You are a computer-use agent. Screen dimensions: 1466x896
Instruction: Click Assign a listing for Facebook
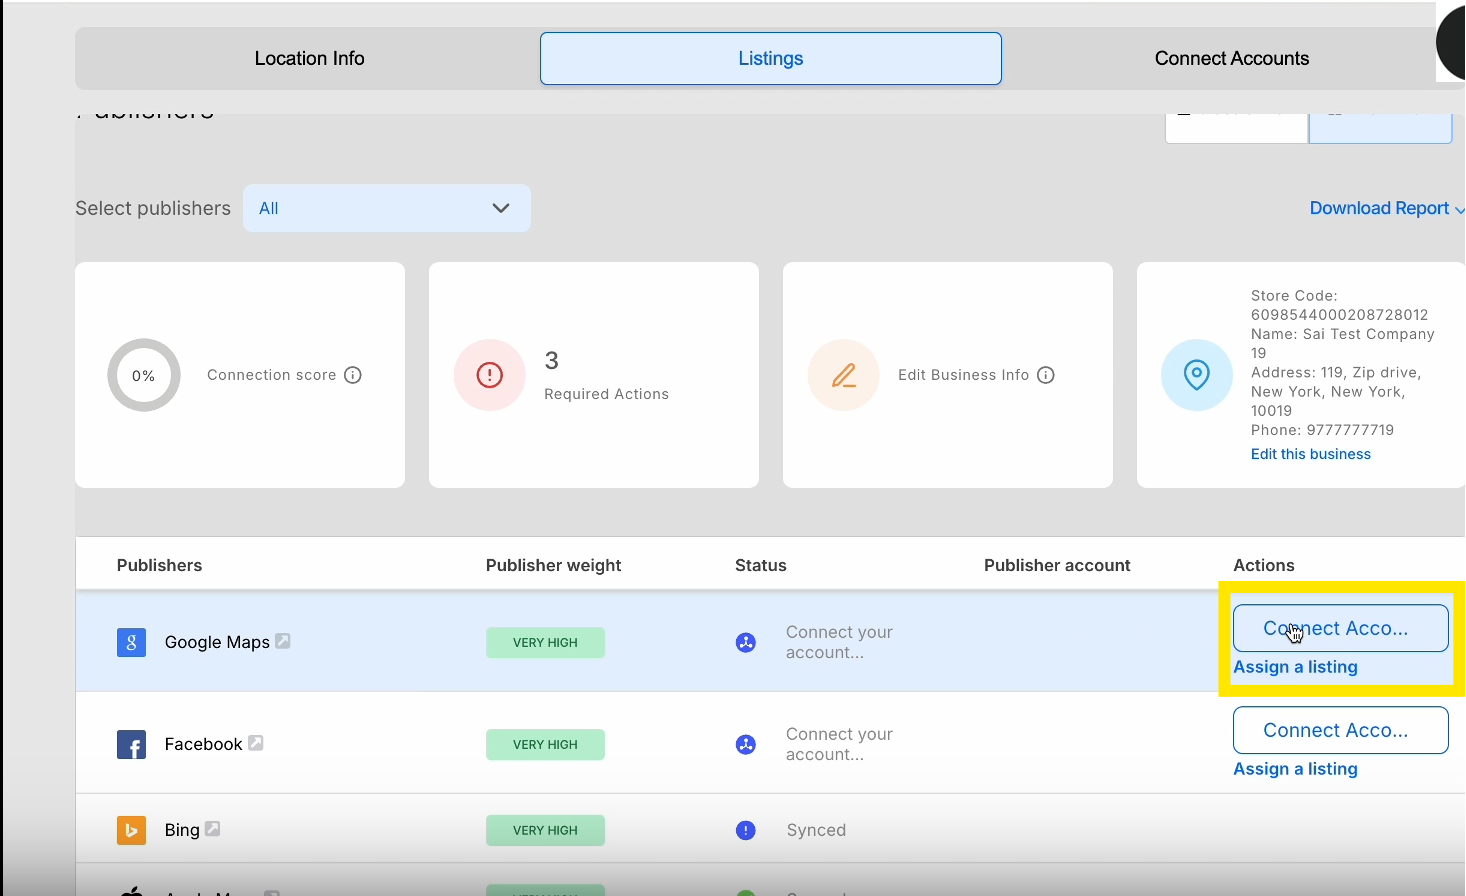coord(1295,769)
